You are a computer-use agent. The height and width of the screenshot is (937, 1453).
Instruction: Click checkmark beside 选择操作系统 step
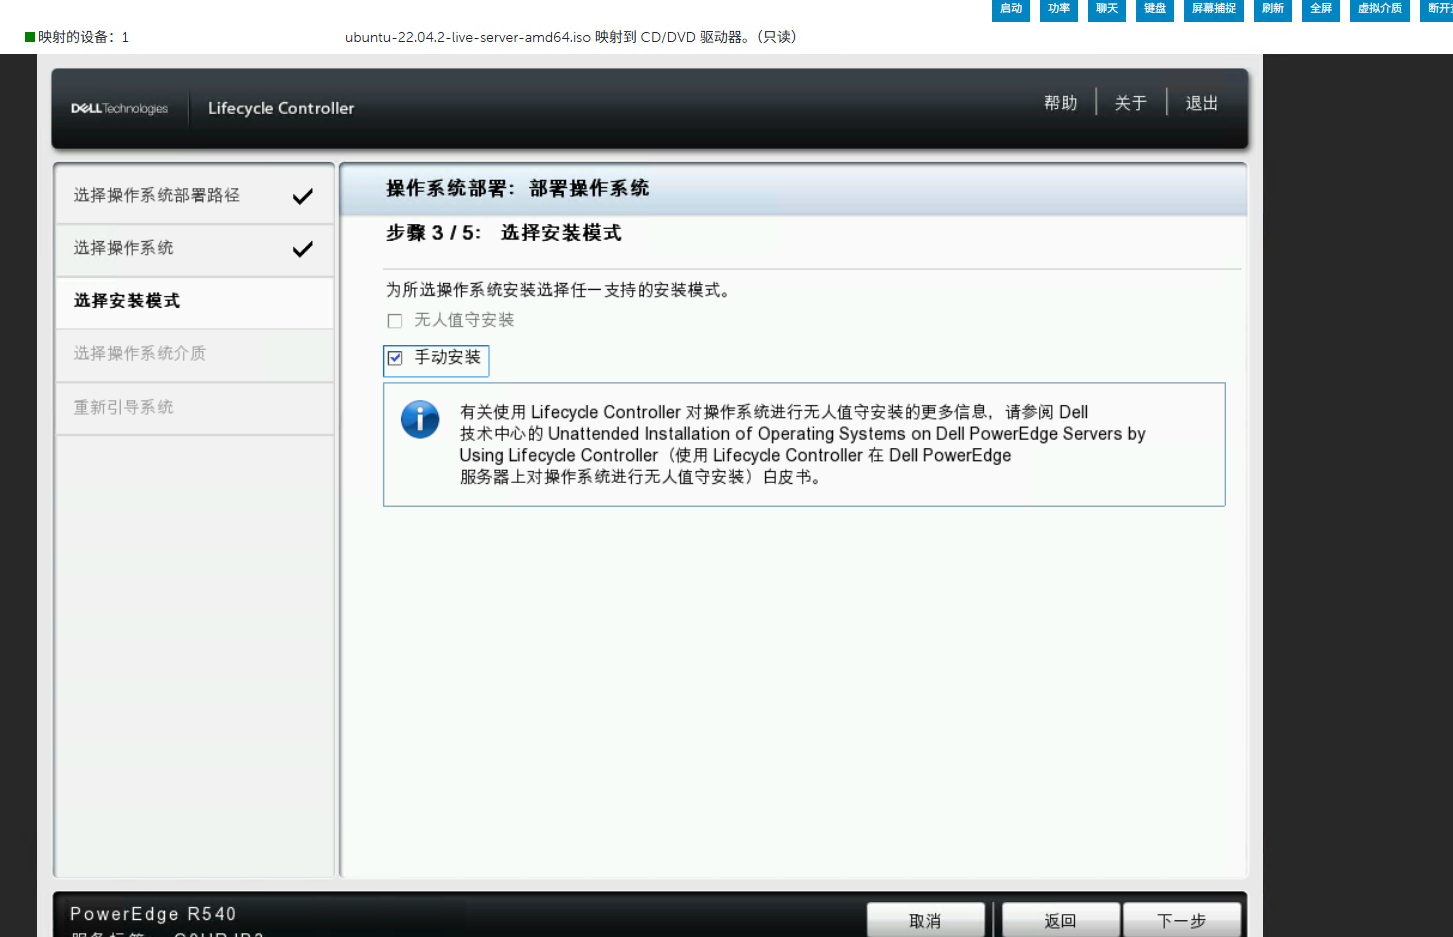click(x=302, y=249)
